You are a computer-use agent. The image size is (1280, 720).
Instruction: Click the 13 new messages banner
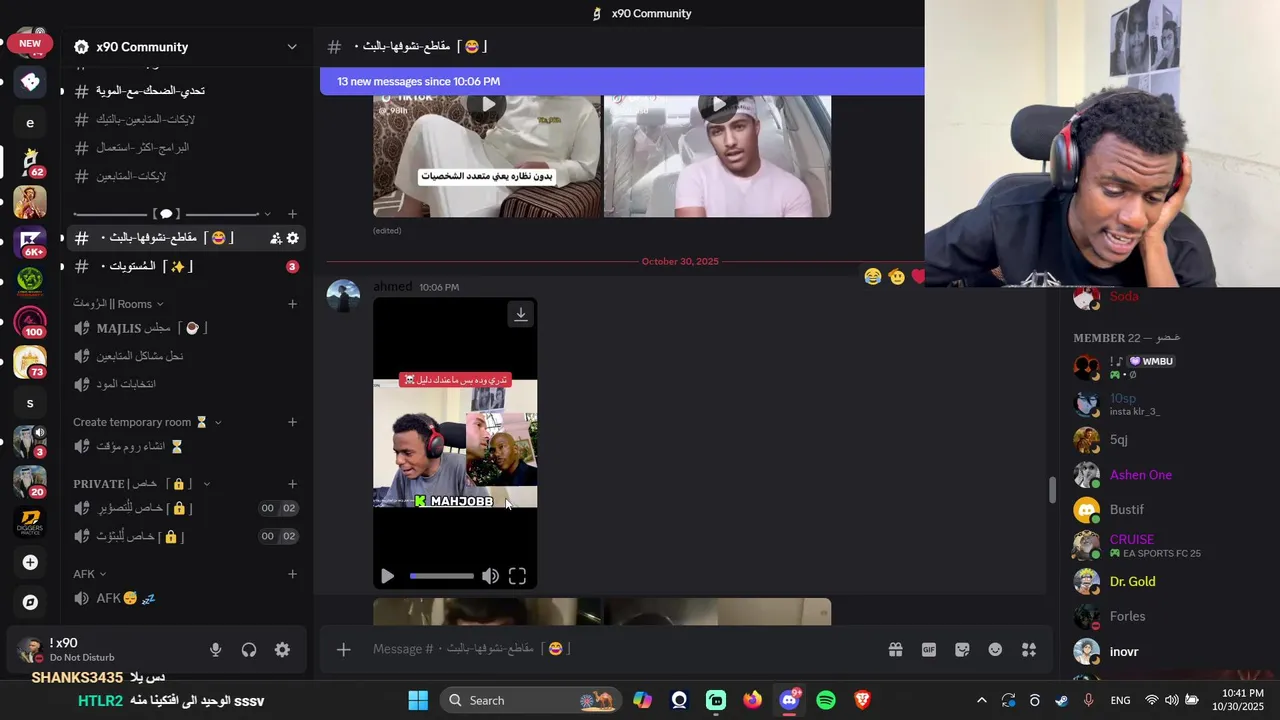pyautogui.click(x=622, y=81)
